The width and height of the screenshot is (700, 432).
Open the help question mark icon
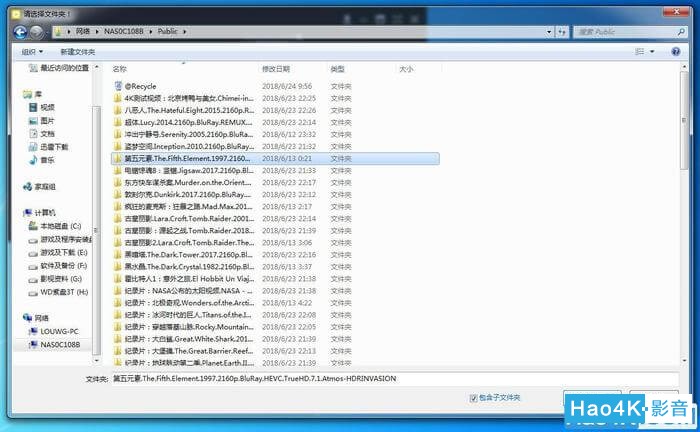tap(675, 52)
